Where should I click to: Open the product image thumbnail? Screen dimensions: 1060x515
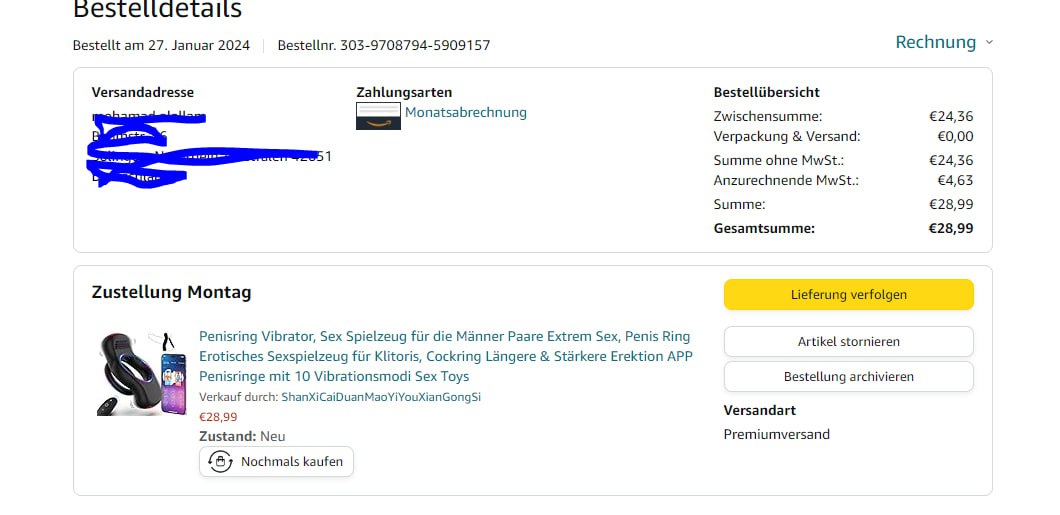click(x=141, y=372)
